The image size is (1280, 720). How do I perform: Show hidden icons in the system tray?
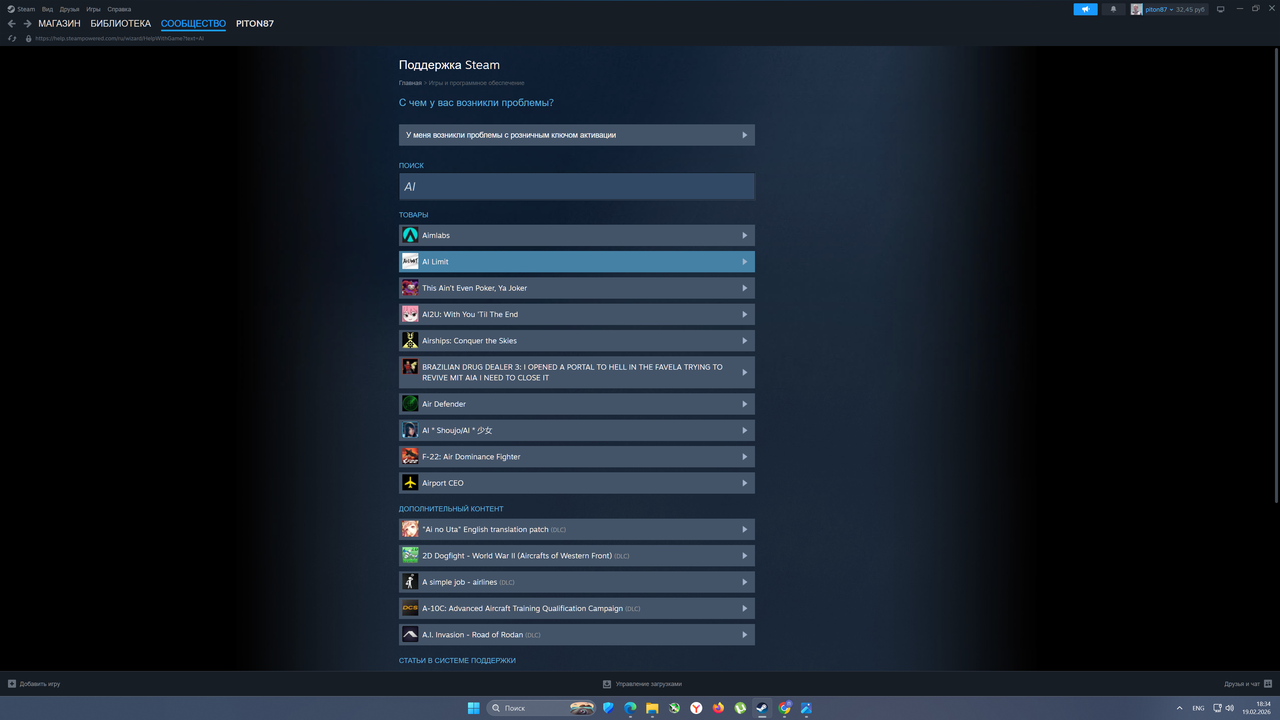pos(1179,708)
